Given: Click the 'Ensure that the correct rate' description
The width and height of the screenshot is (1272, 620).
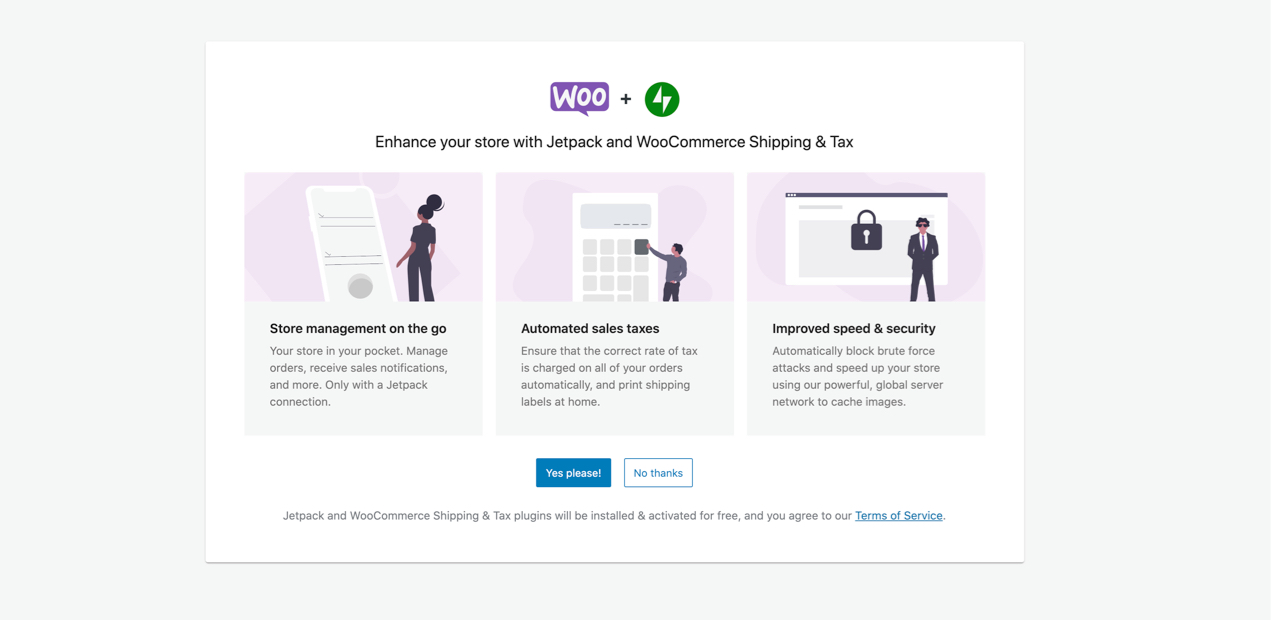Looking at the screenshot, I should 609,376.
